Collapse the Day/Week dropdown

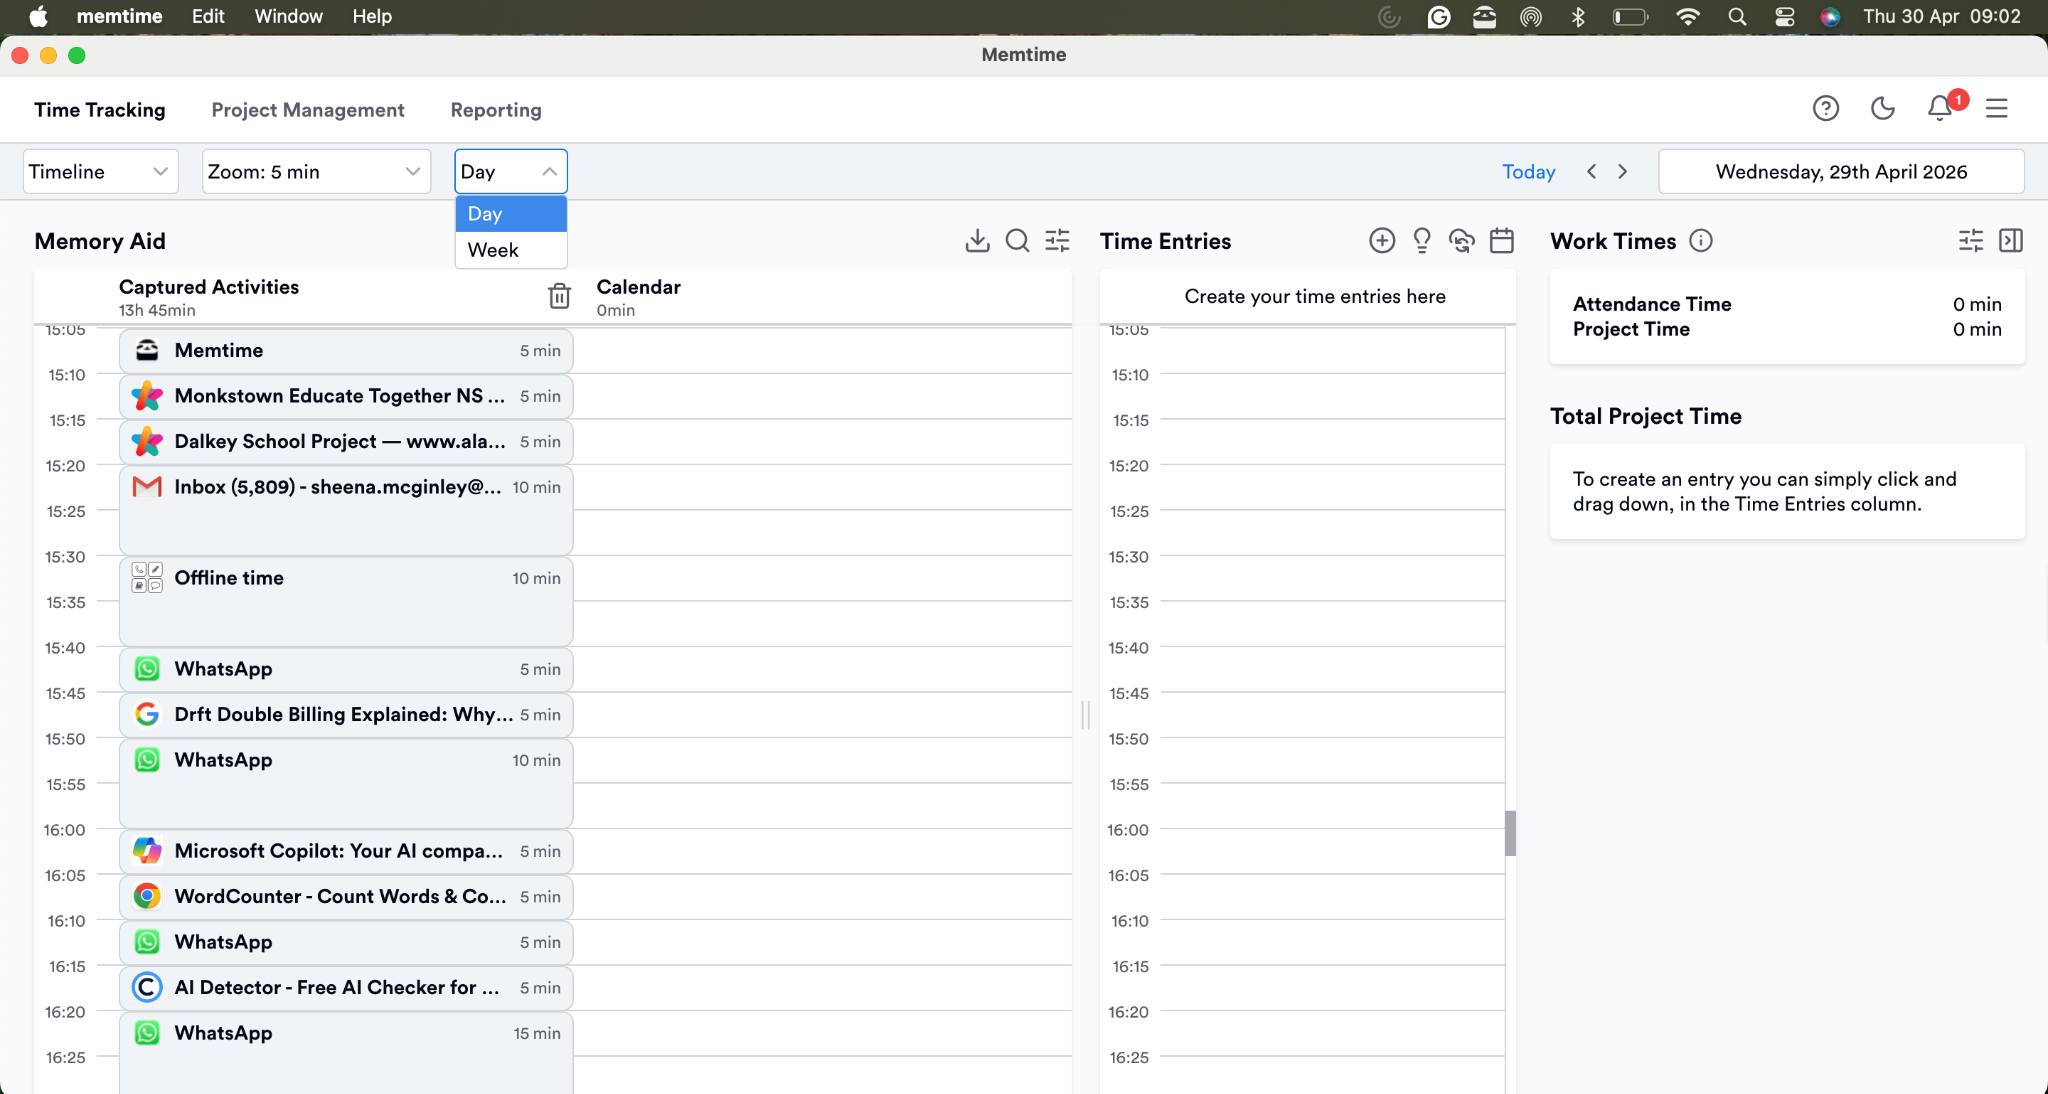tap(511, 171)
